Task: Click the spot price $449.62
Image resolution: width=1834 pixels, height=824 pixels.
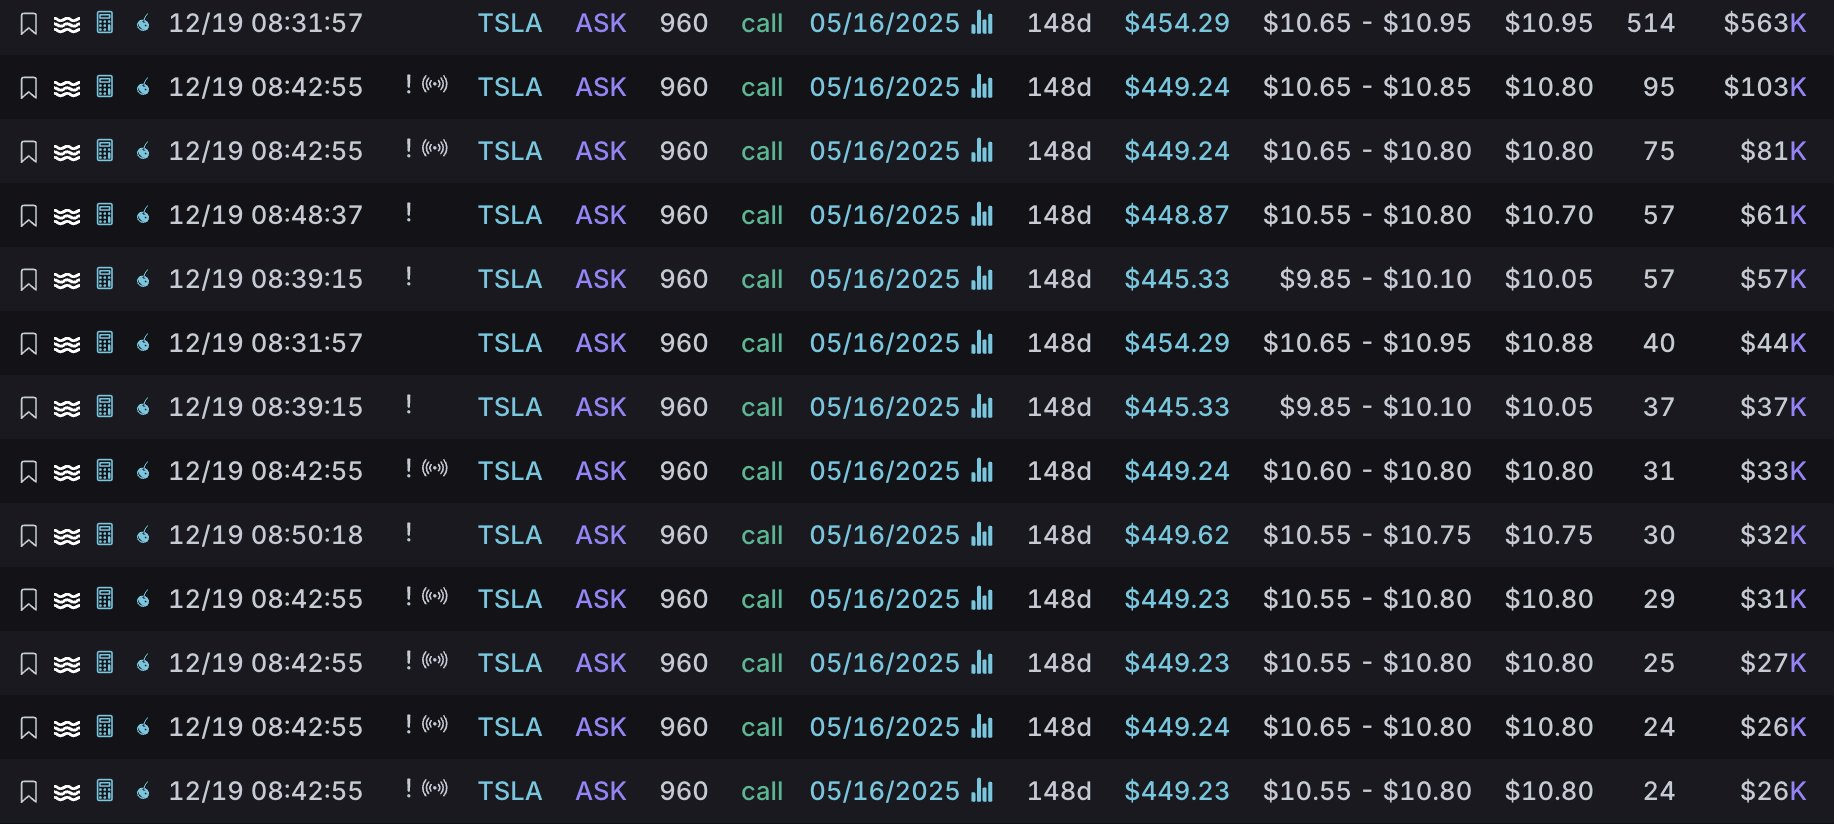Action: click(1177, 535)
